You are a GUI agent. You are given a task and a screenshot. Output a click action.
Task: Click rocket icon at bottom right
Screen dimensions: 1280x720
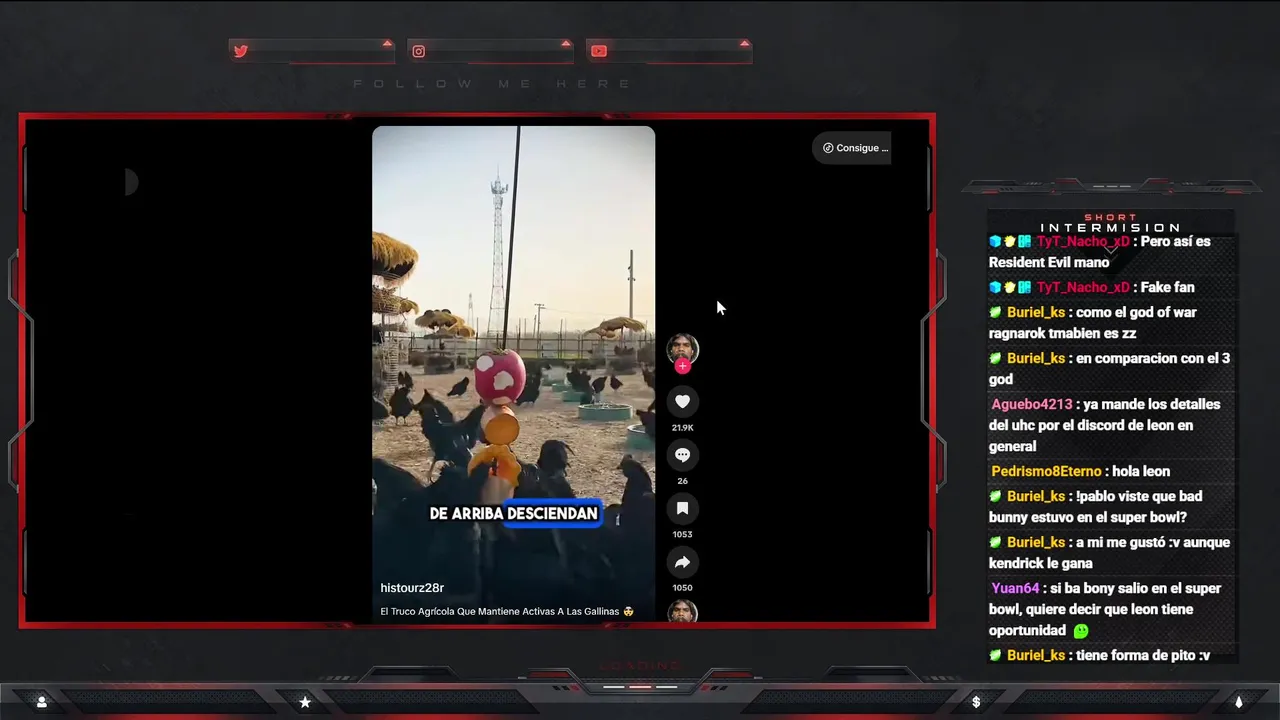(x=1238, y=702)
